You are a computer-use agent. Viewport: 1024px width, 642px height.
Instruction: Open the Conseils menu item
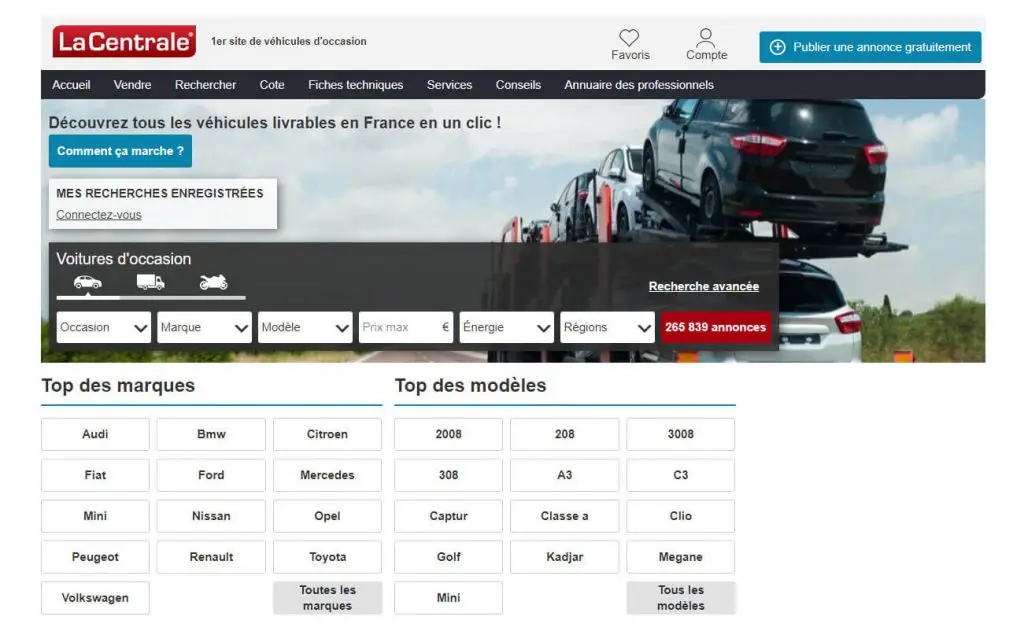pos(518,85)
